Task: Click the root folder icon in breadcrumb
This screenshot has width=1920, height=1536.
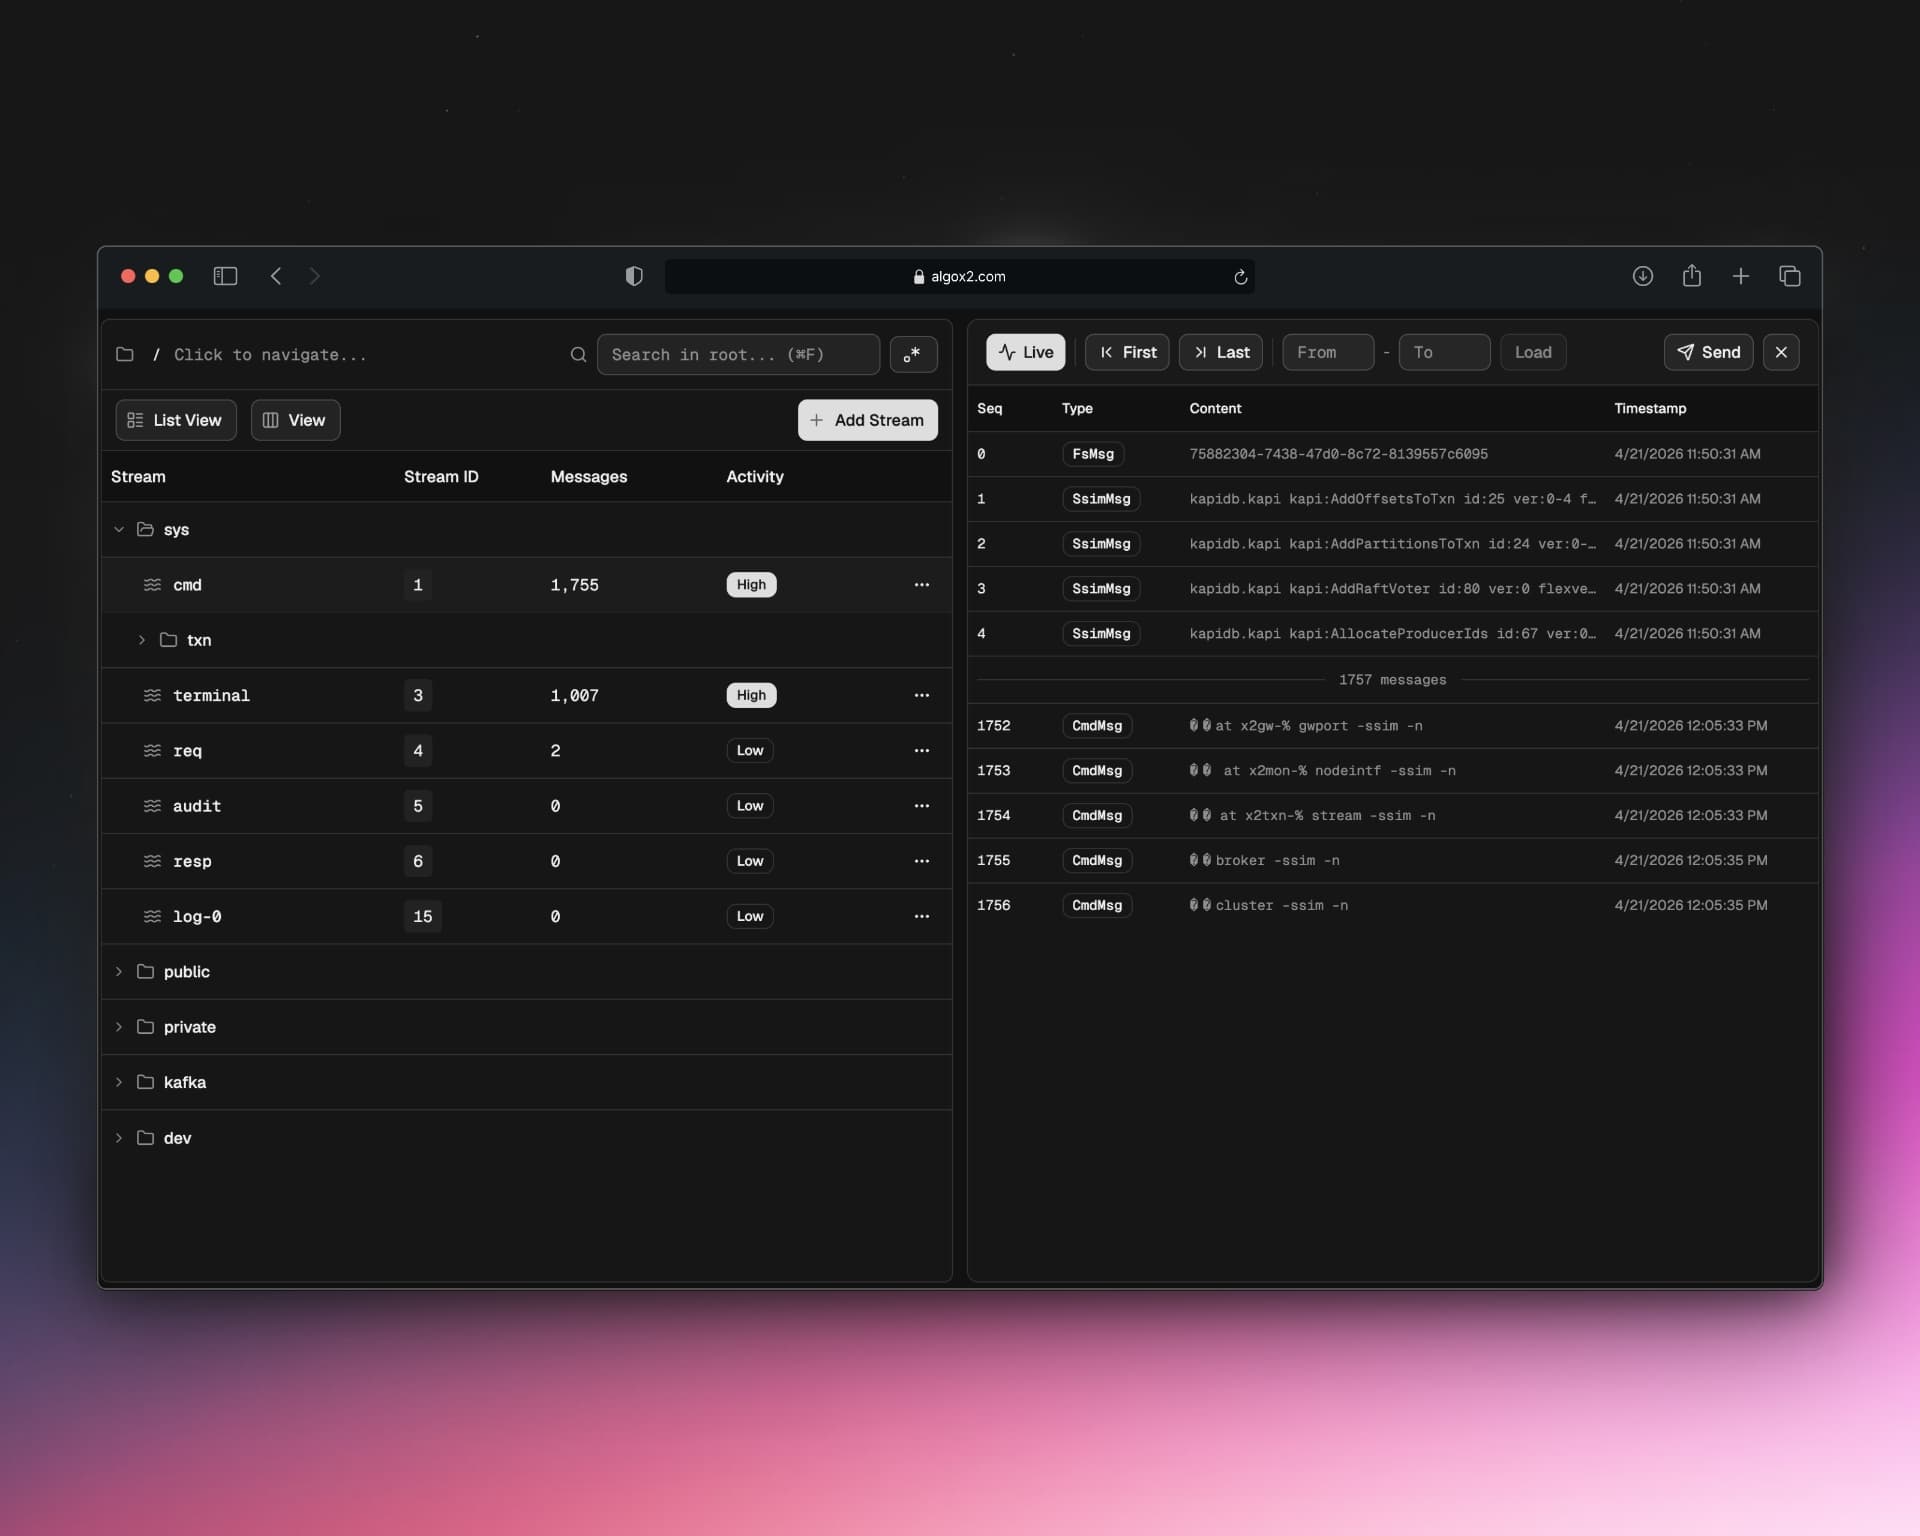Action: pyautogui.click(x=125, y=354)
